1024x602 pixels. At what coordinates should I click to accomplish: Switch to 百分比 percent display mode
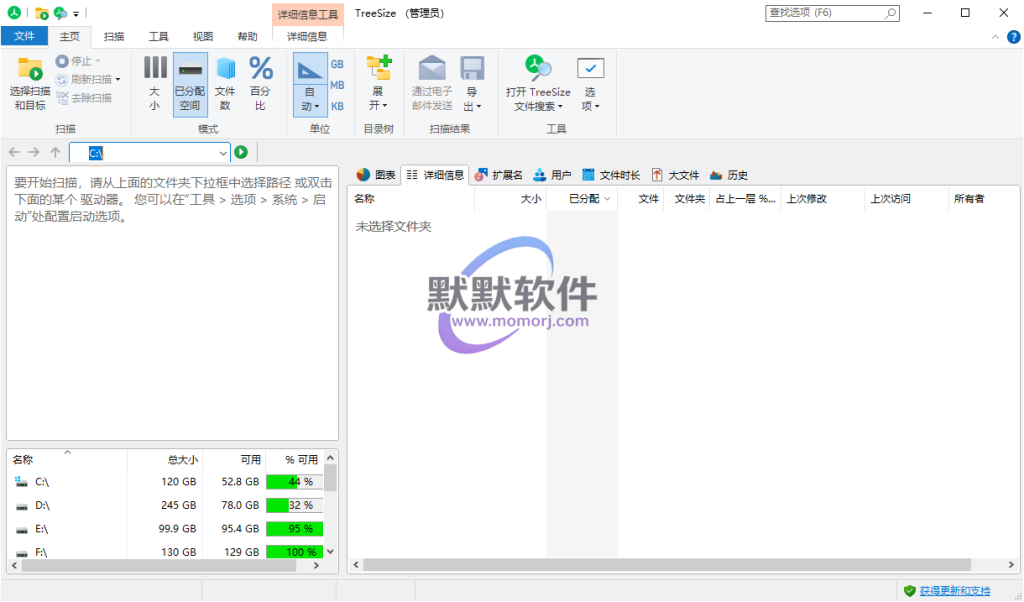[x=260, y=69]
